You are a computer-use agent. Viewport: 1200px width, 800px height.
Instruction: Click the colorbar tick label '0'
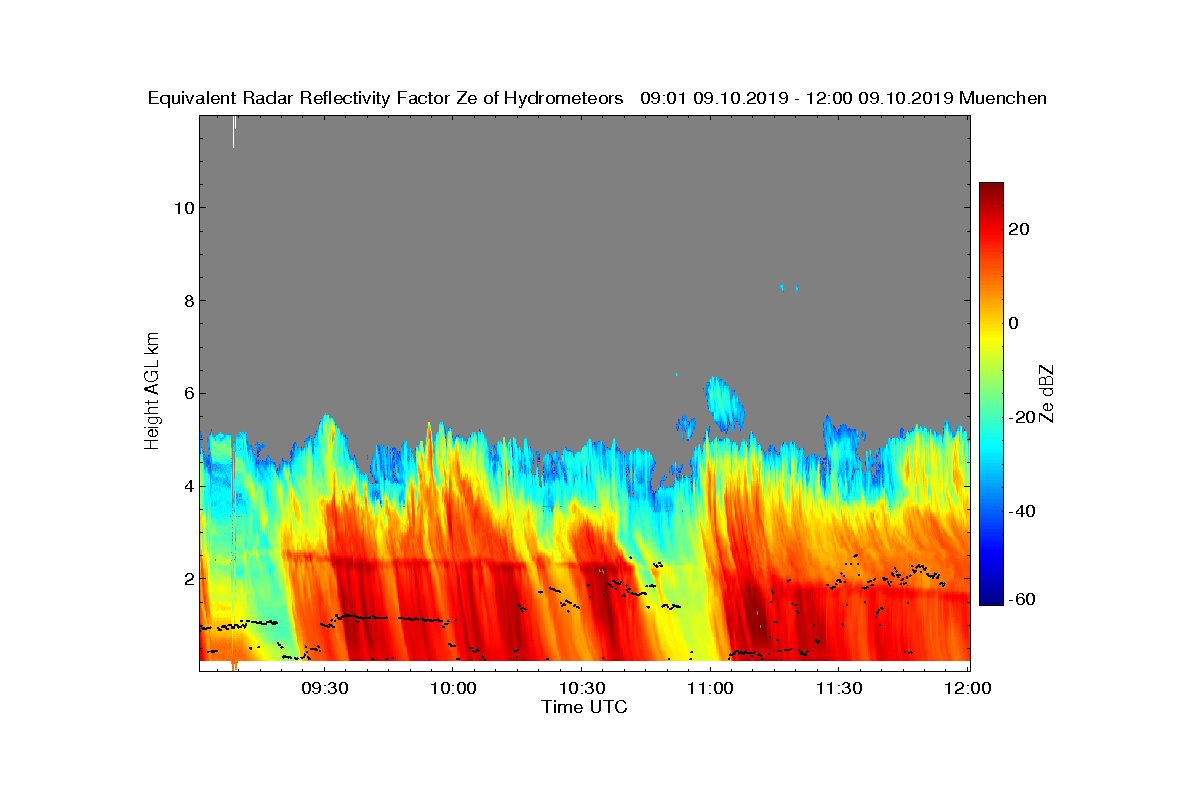coord(1015,323)
